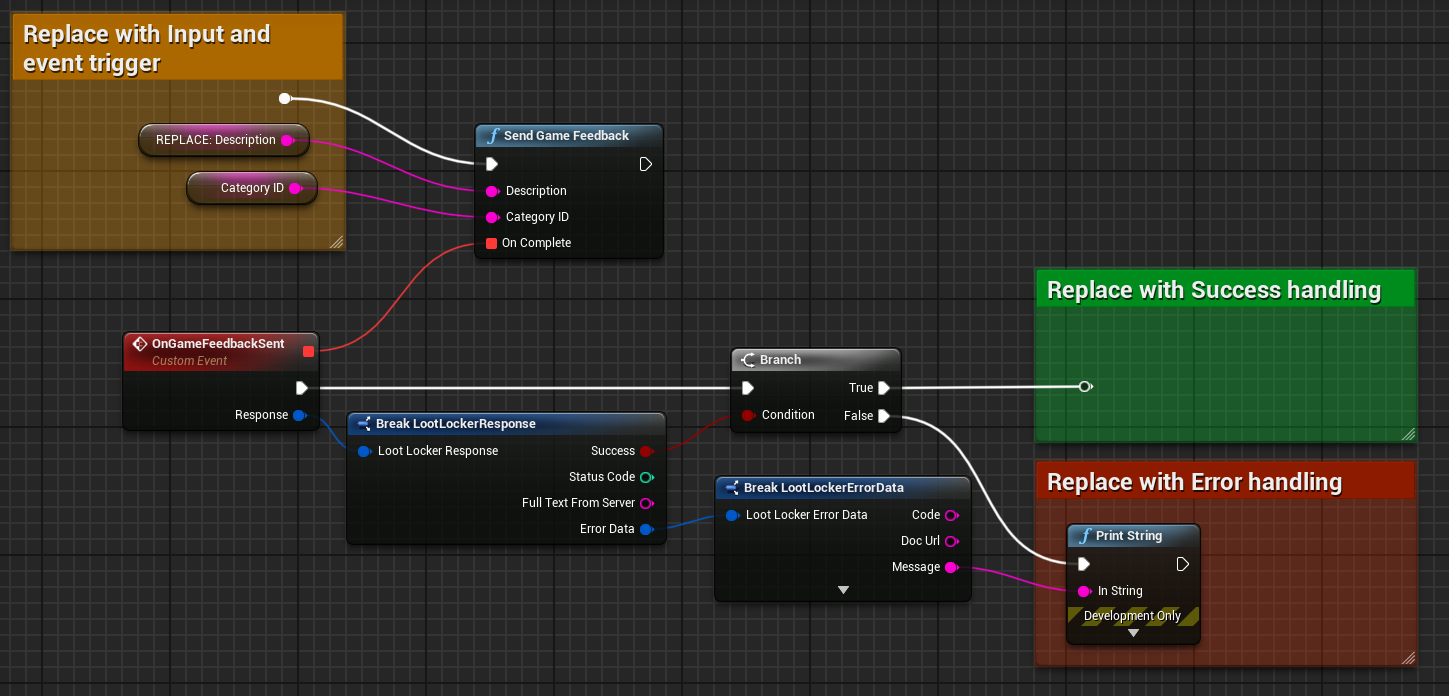The width and height of the screenshot is (1449, 696).
Task: Click the Condition input pin on Branch
Action: tap(747, 415)
